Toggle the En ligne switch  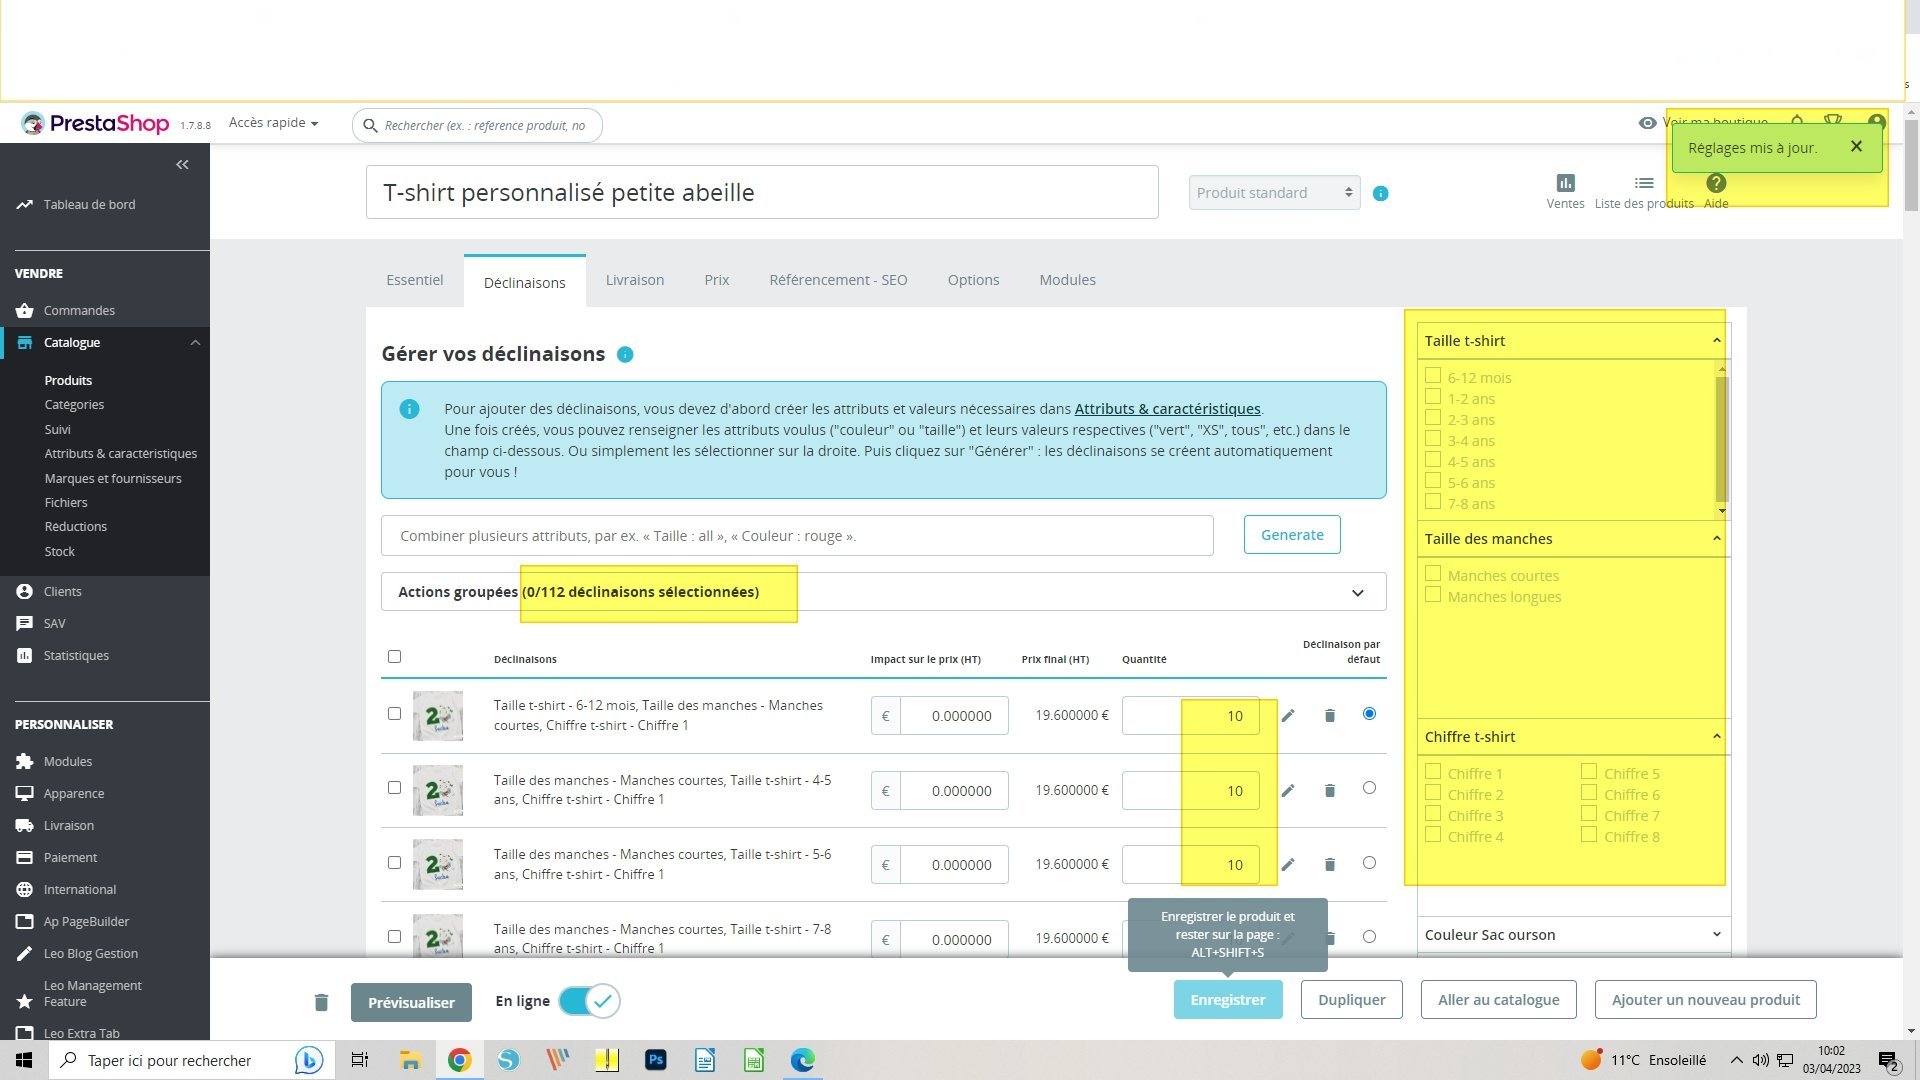pos(589,1001)
